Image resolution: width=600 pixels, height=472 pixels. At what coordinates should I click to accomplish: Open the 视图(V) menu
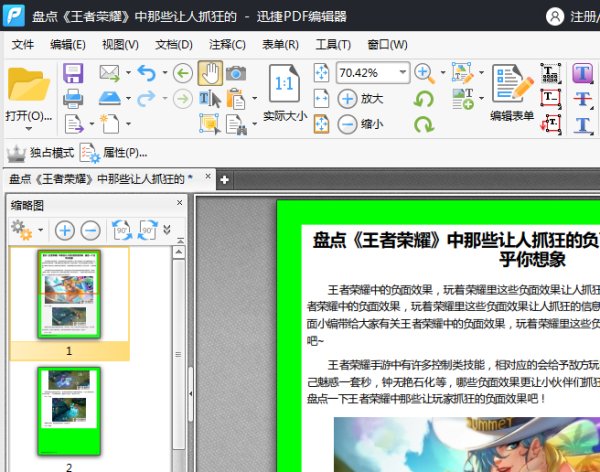click(120, 44)
